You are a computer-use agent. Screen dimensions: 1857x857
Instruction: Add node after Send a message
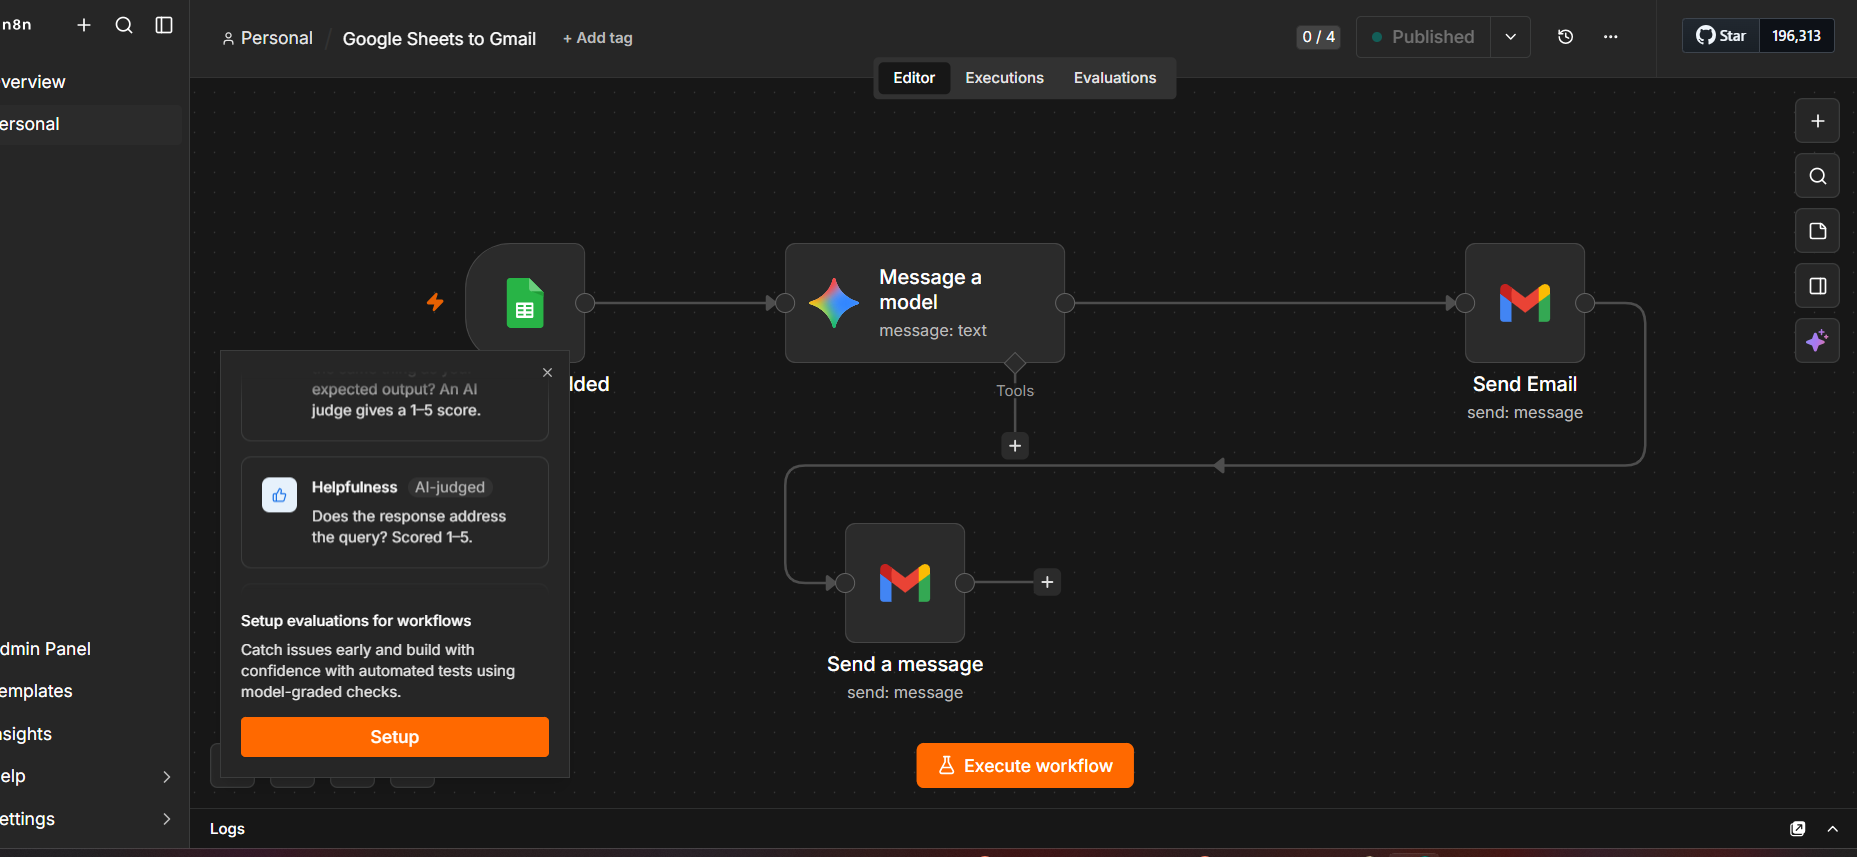(1047, 582)
